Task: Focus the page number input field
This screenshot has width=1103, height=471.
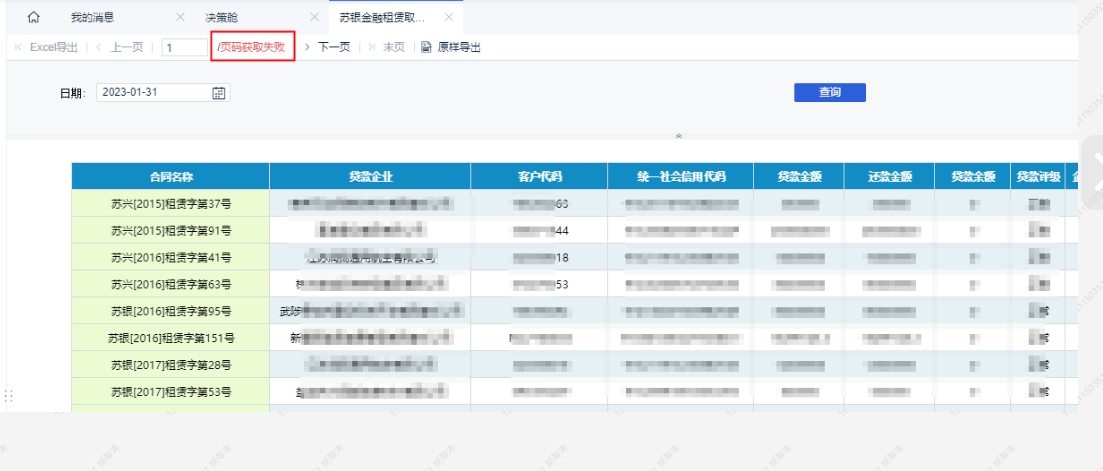Action: [x=184, y=48]
